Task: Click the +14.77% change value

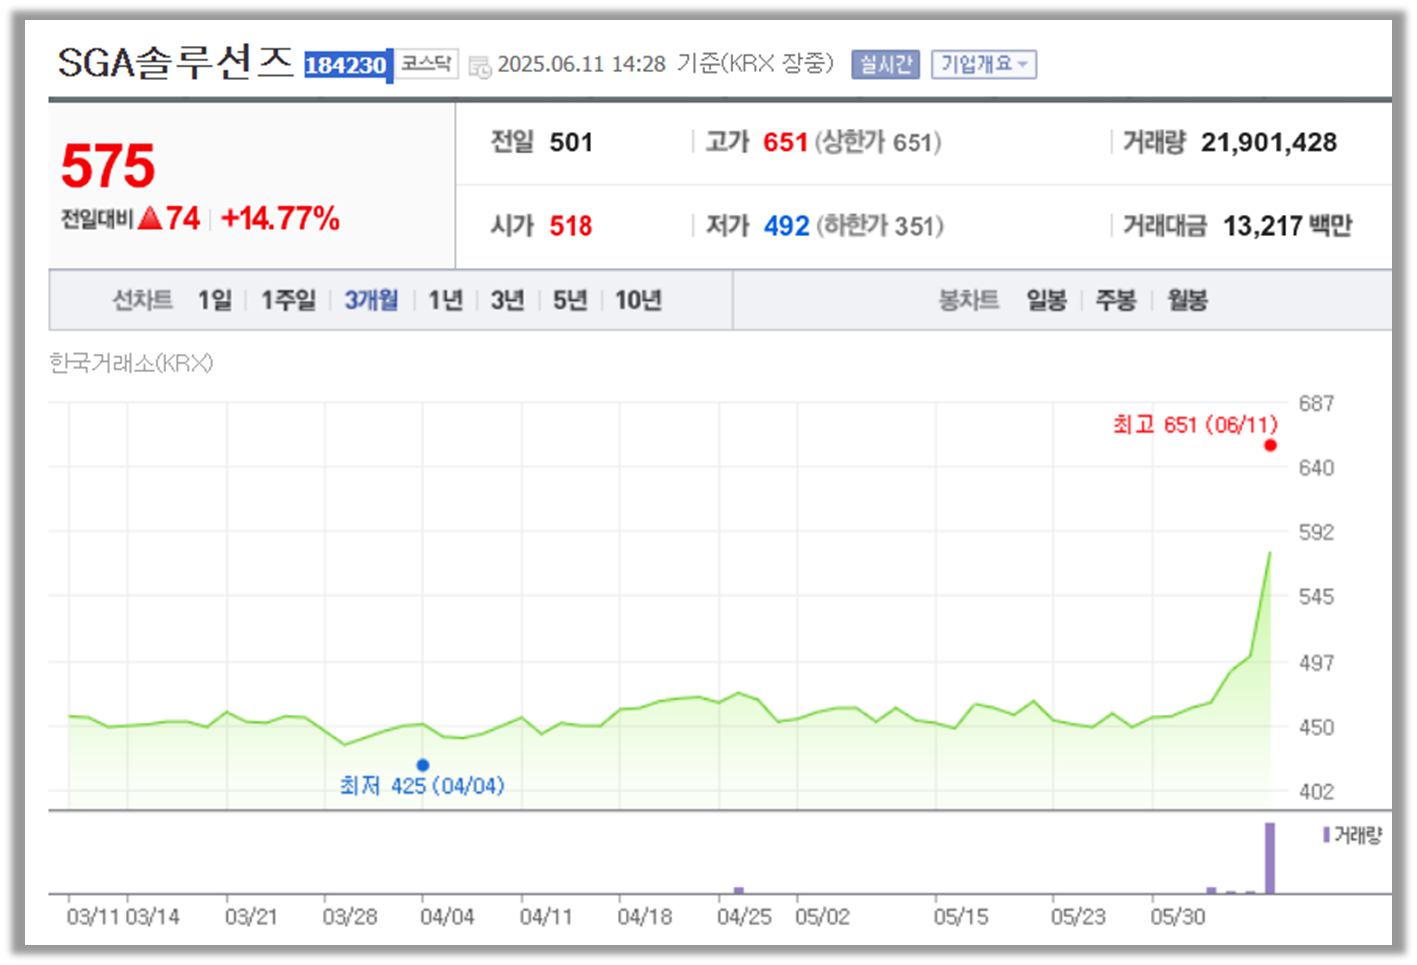Action: coord(280,218)
